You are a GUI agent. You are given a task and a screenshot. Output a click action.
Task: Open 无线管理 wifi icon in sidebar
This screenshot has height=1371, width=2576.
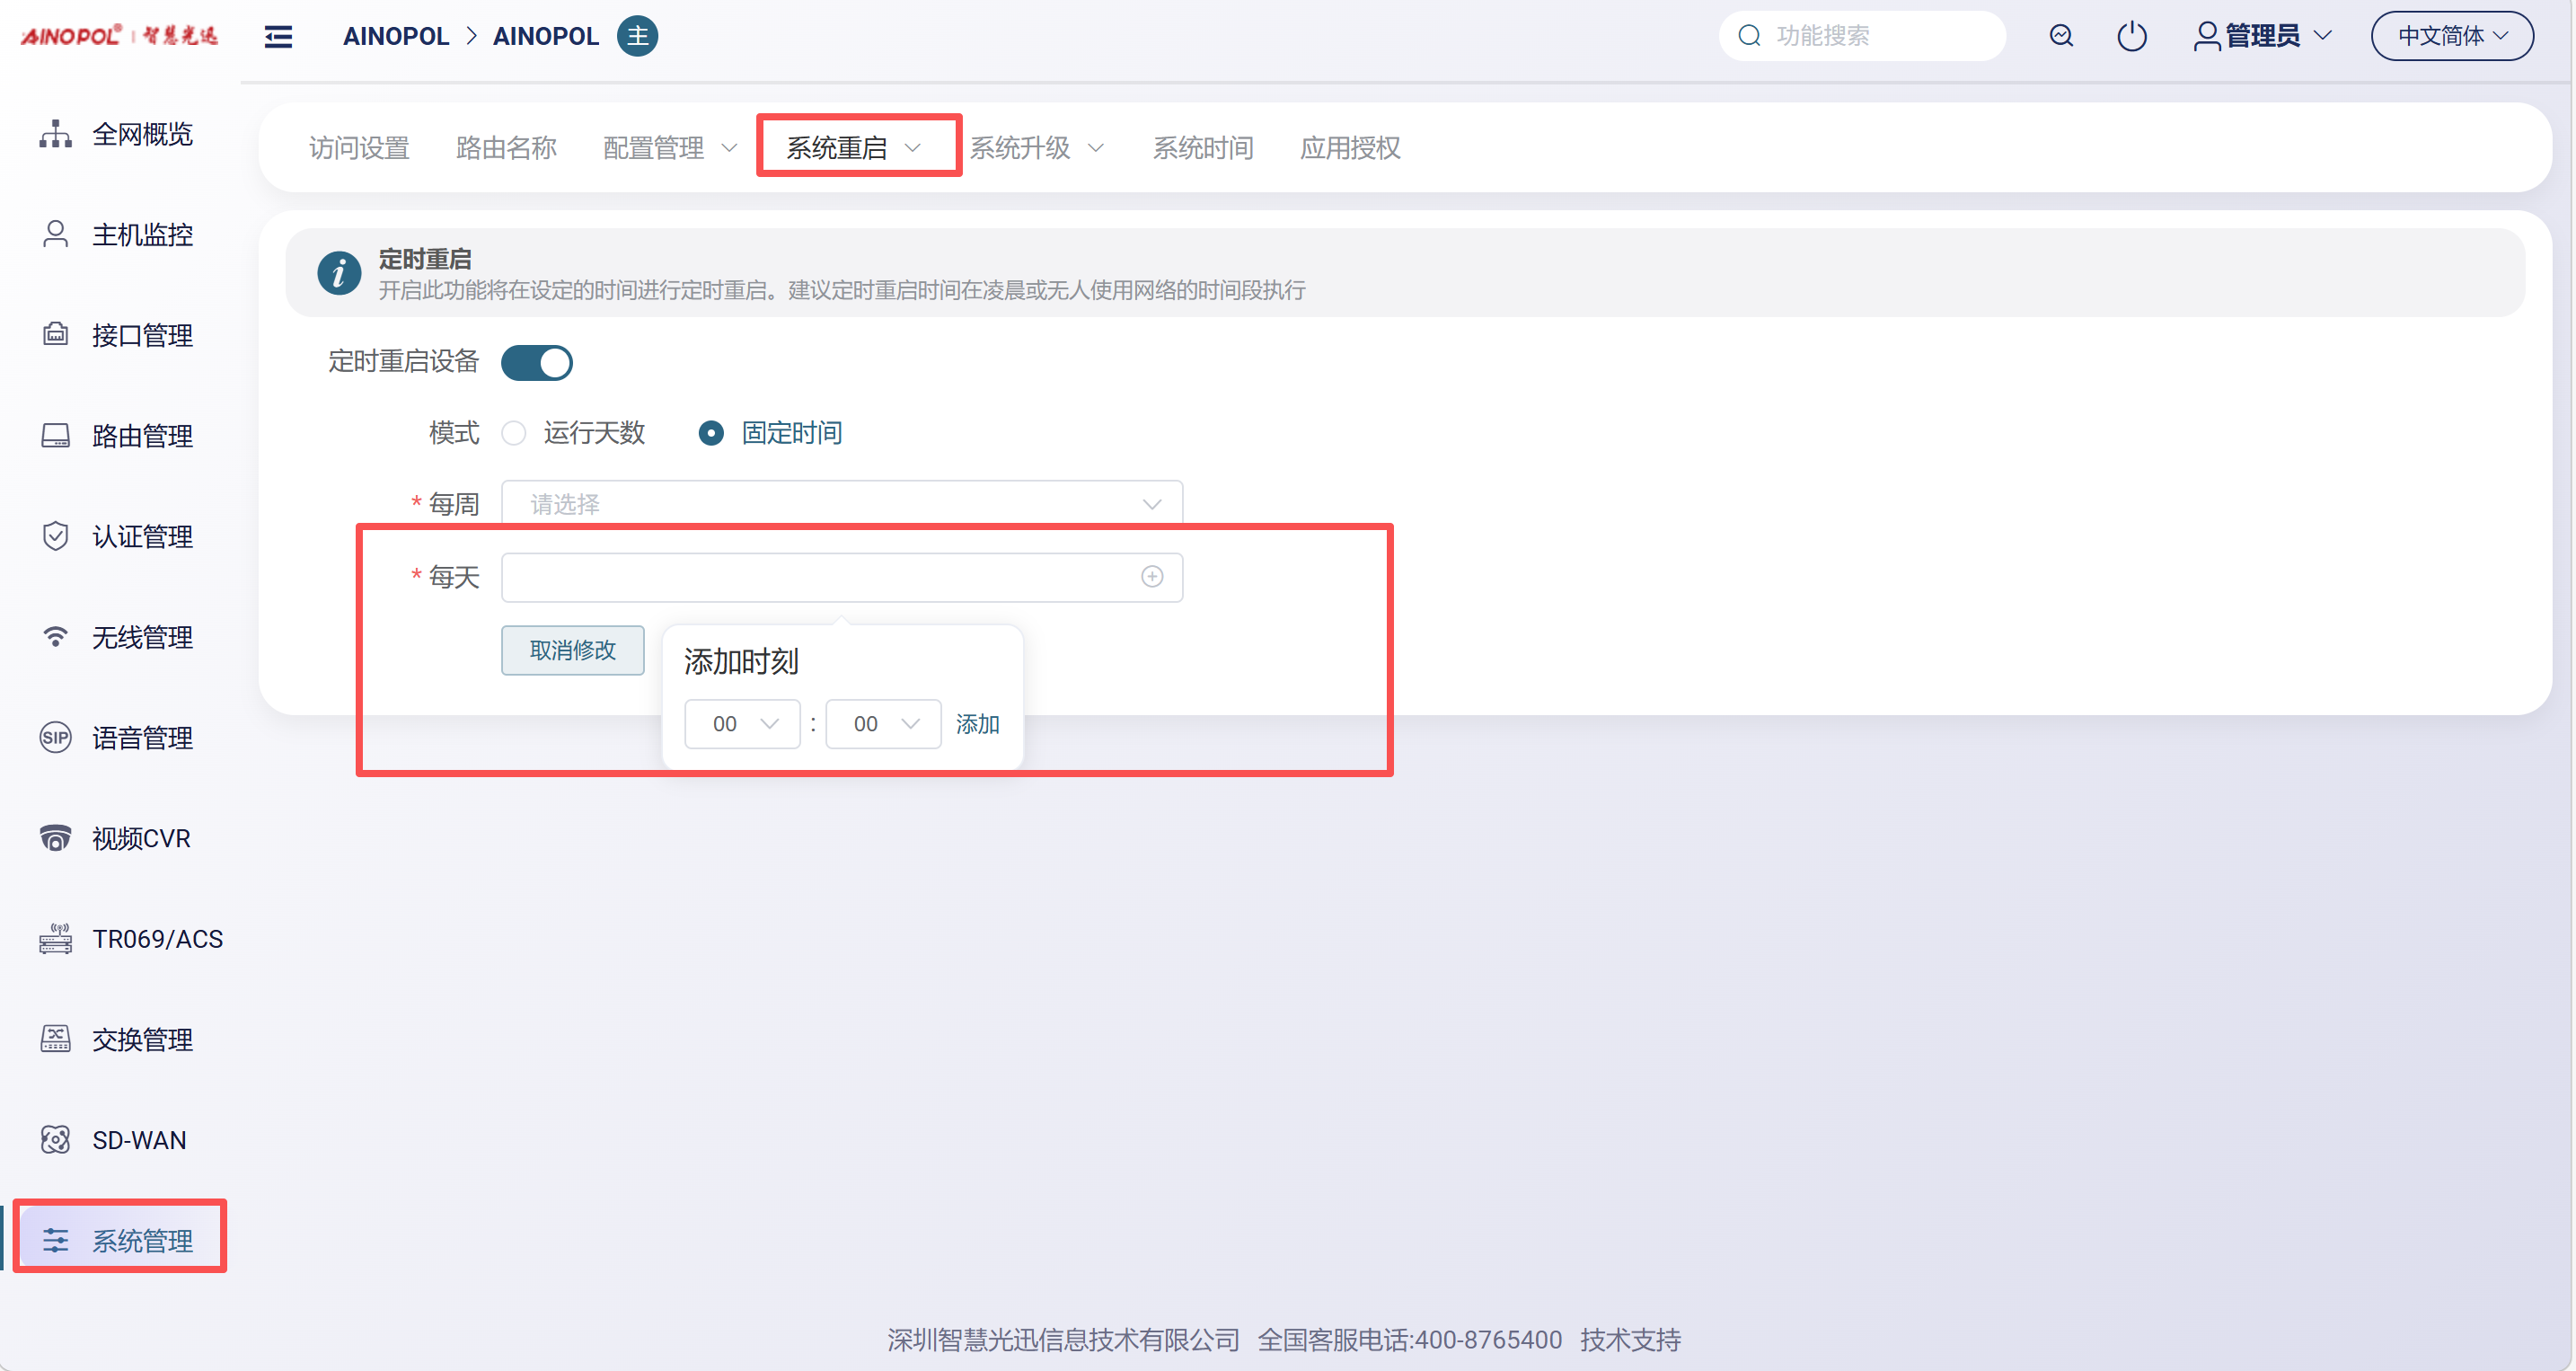(x=55, y=637)
